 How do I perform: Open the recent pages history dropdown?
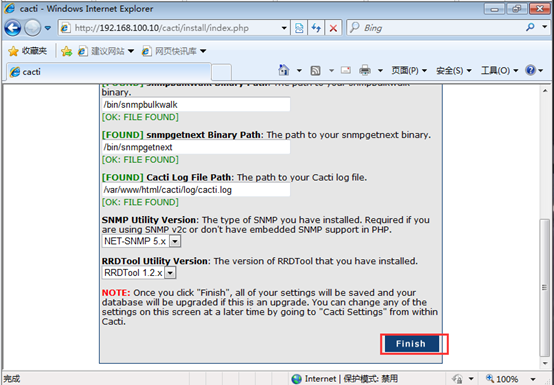[48, 28]
